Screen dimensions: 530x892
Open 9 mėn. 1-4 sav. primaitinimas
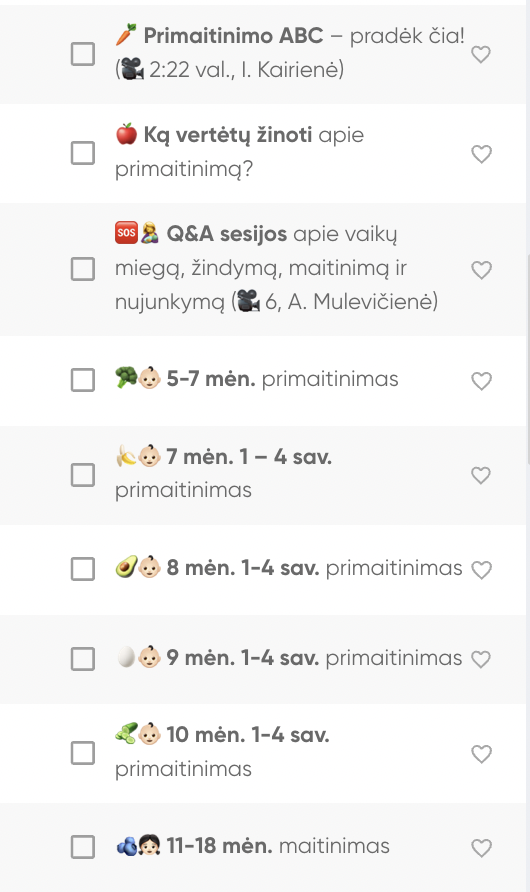pyautogui.click(x=288, y=658)
